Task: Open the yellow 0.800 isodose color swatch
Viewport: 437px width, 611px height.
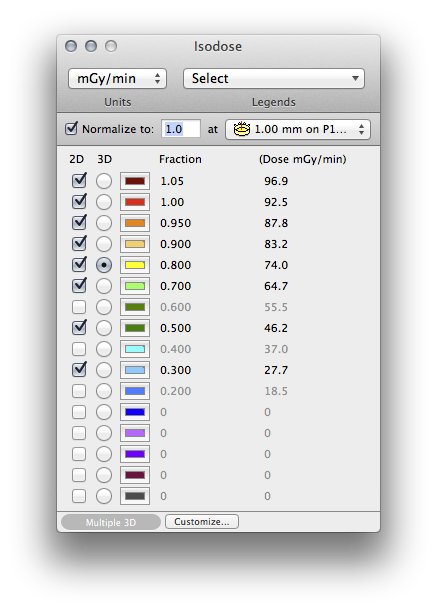Action: coord(135,265)
